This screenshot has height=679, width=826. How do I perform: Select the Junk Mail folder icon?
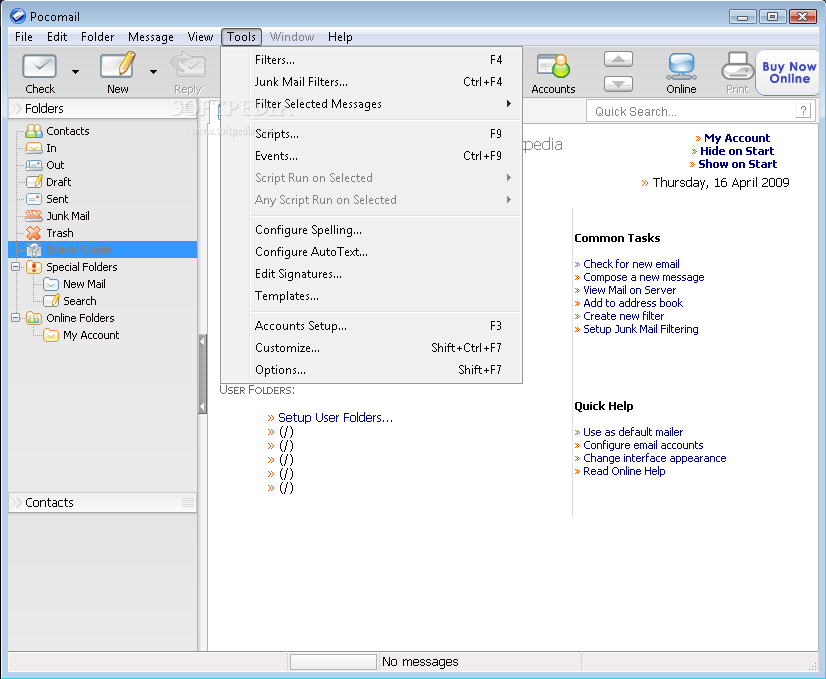[34, 216]
